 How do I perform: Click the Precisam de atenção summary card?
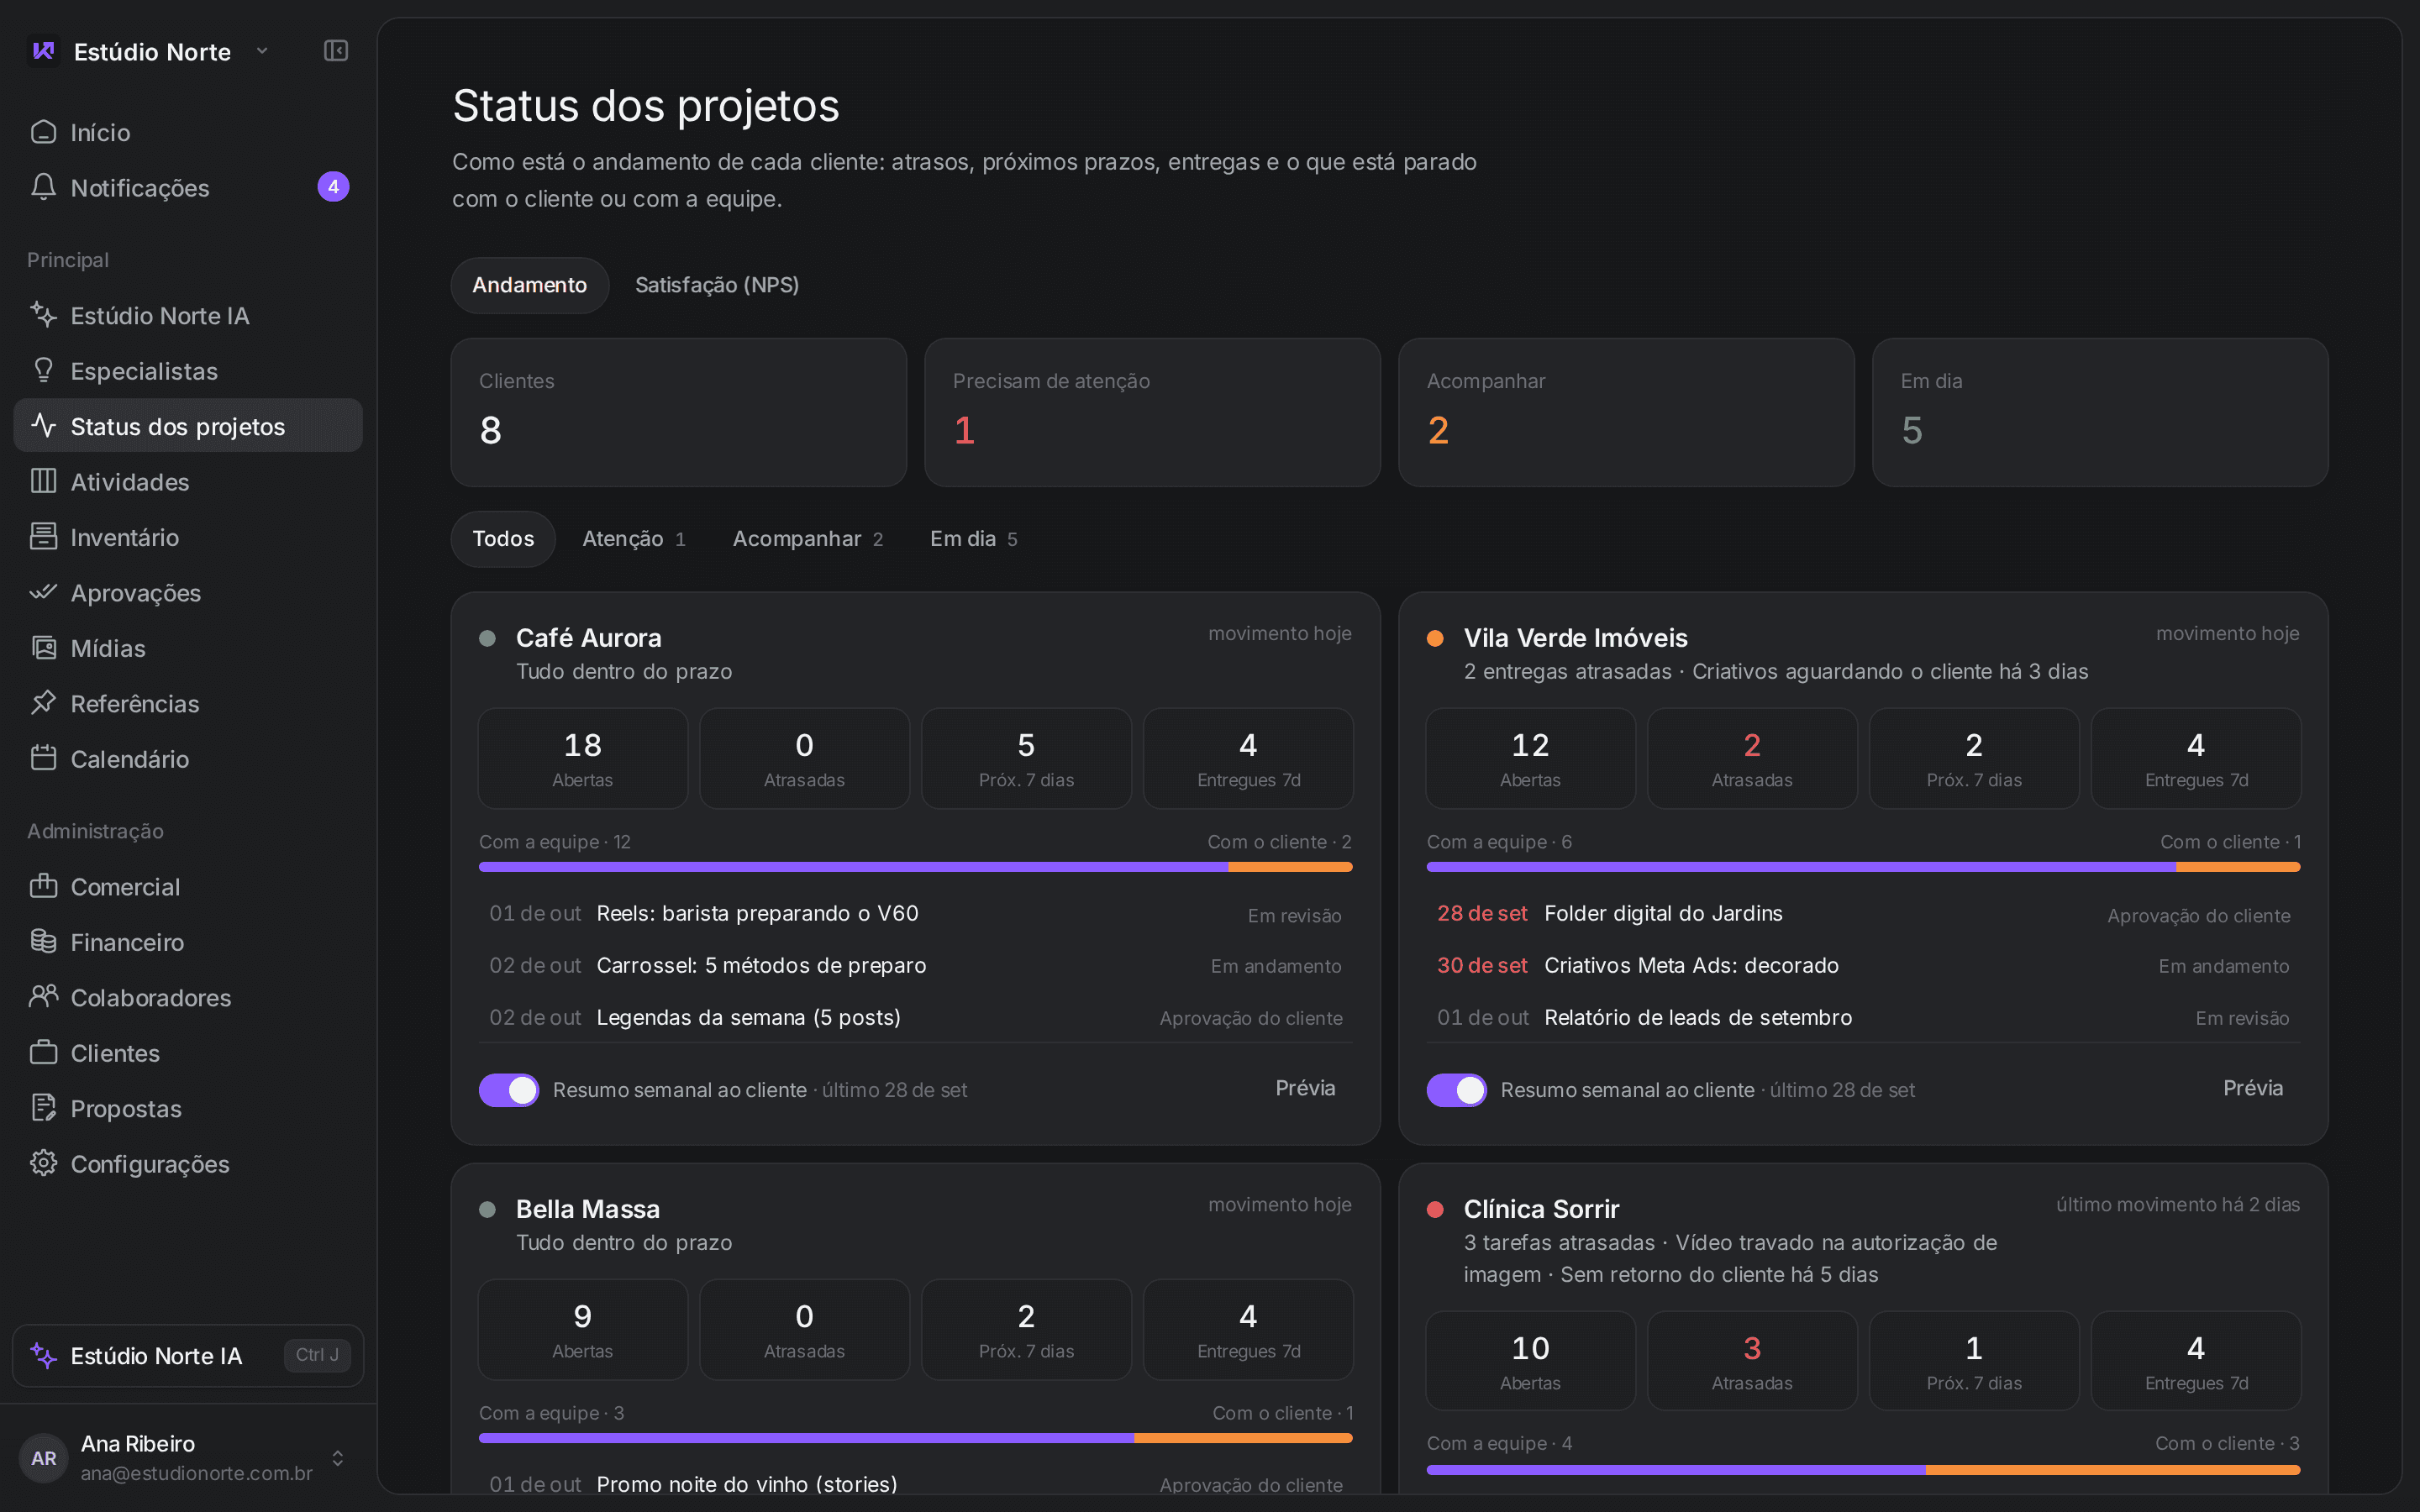[x=1152, y=412]
